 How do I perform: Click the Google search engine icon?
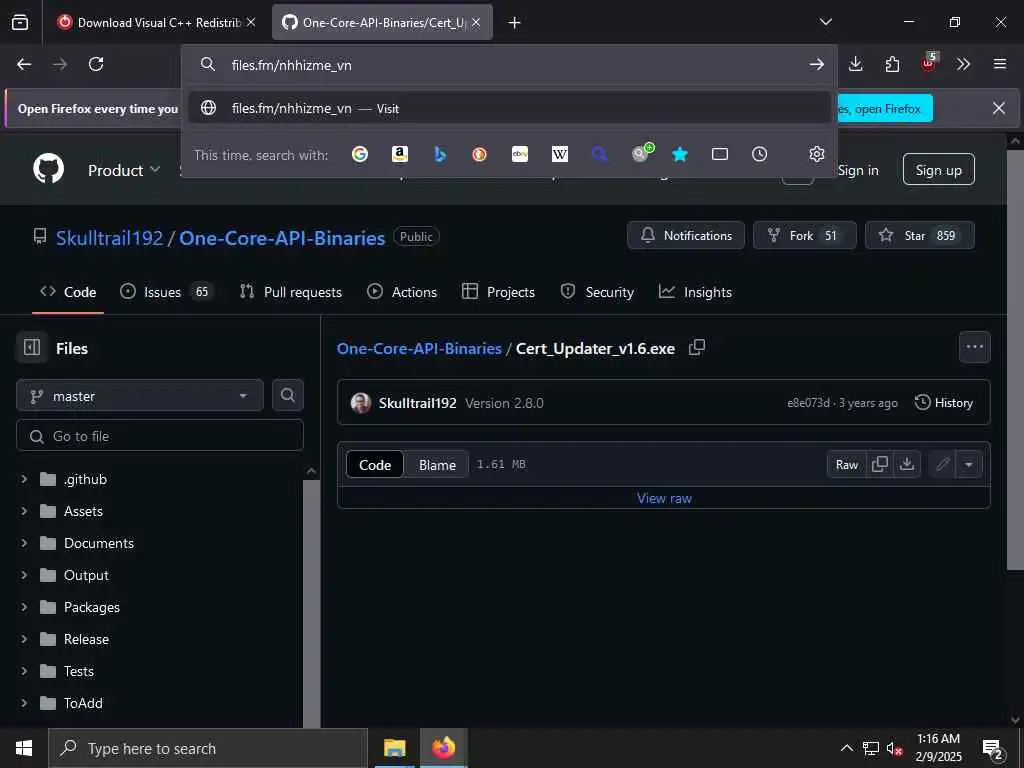pyautogui.click(x=360, y=154)
